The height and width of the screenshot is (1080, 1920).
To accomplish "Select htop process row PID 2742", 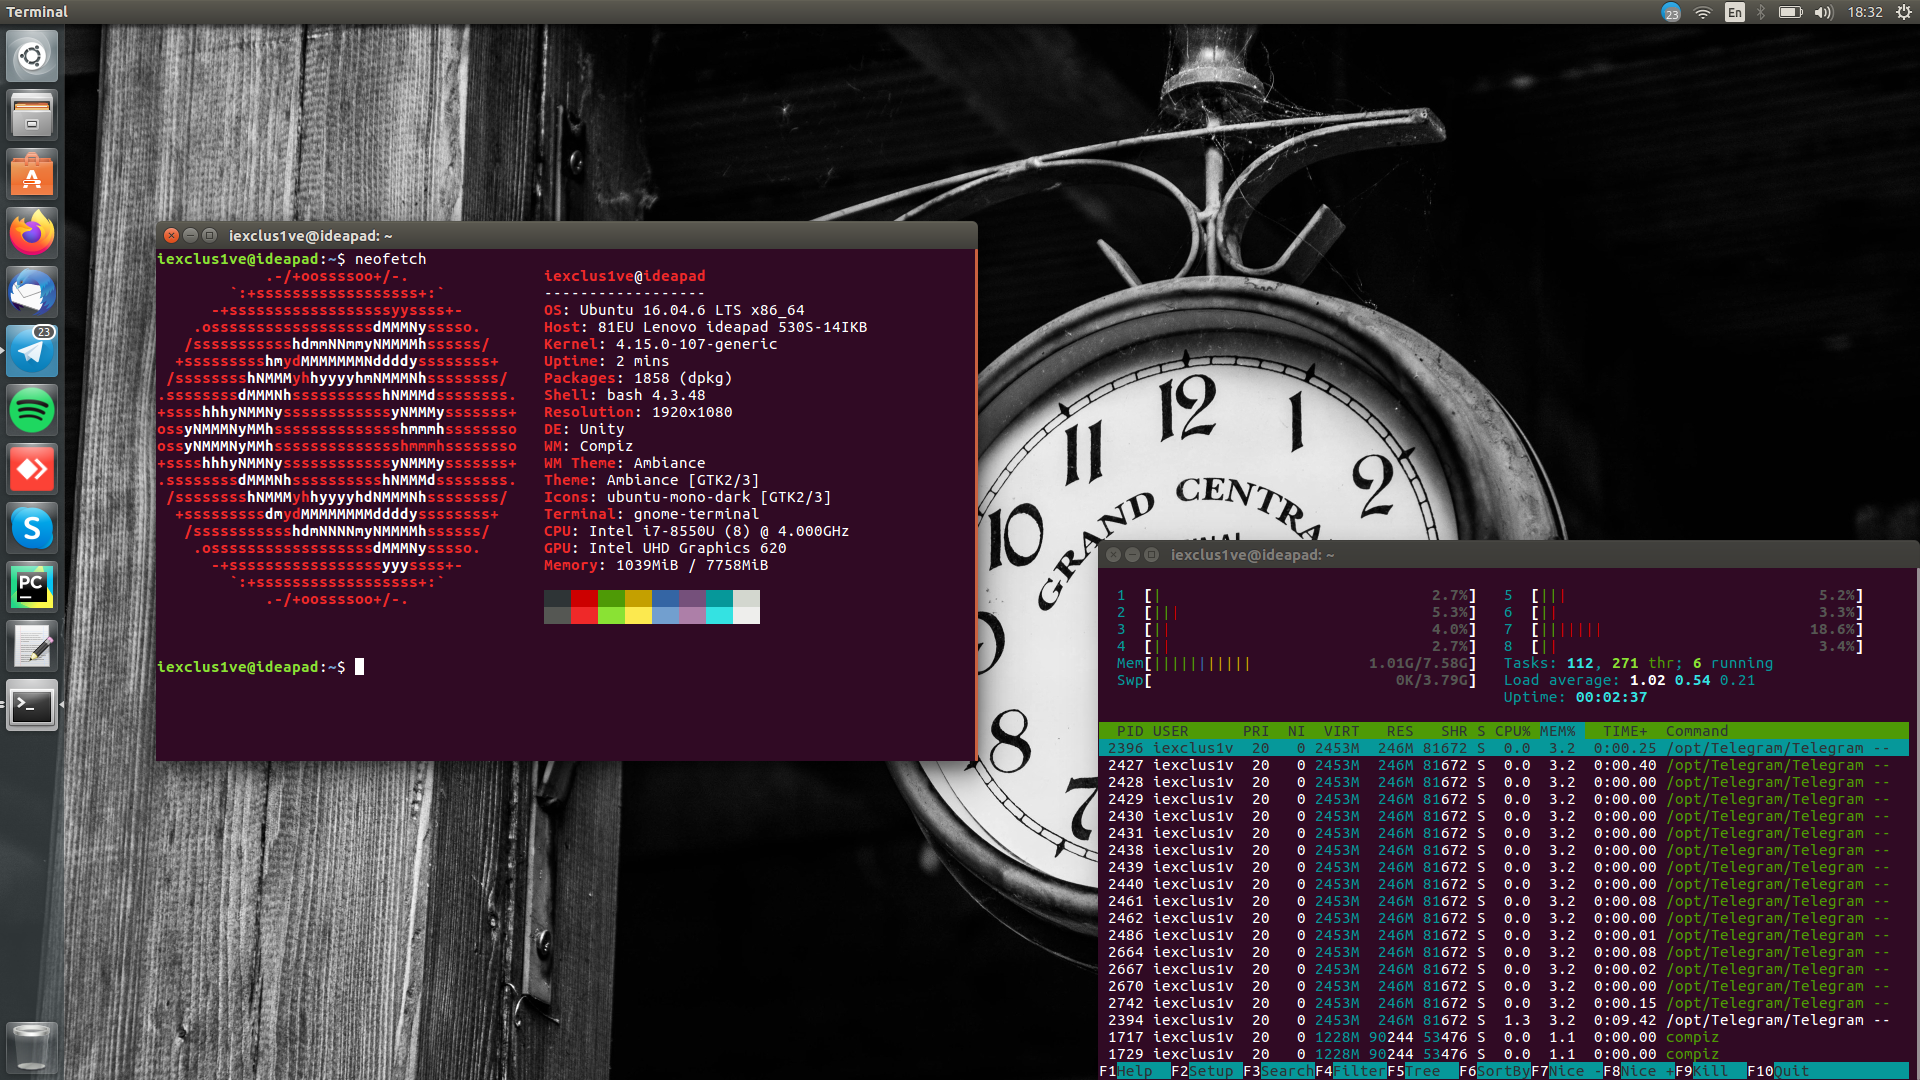I will (x=1503, y=1003).
